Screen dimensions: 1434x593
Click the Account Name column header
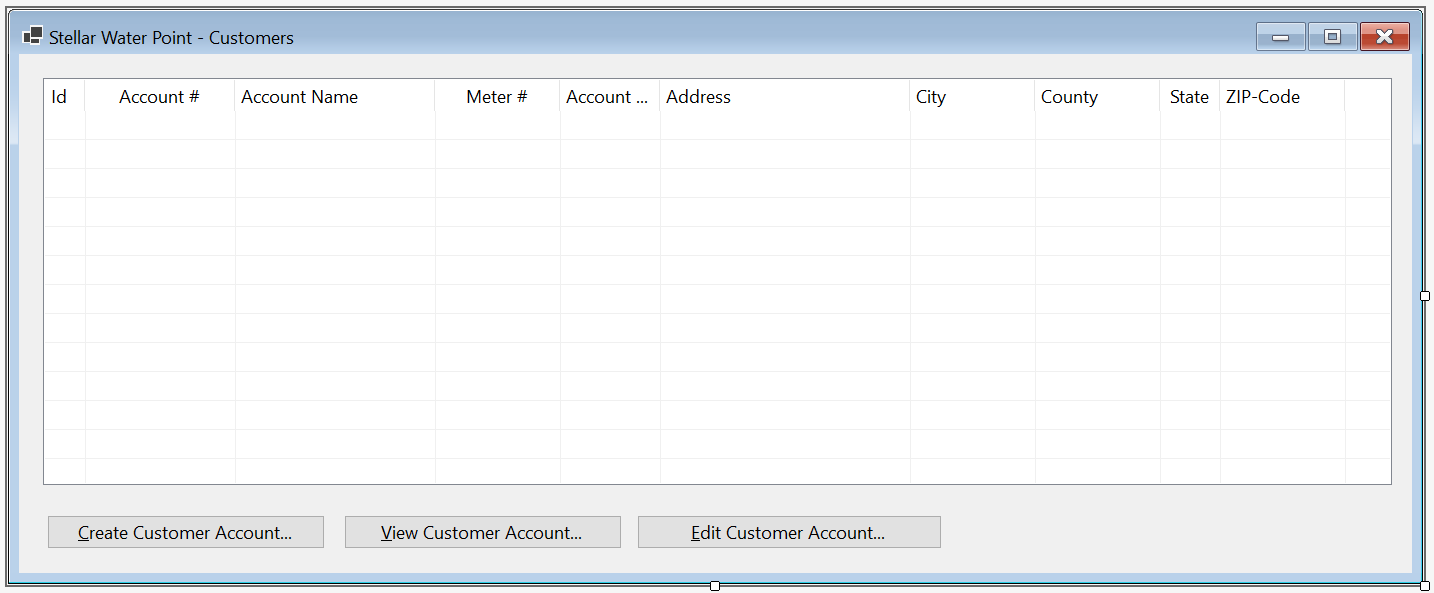335,97
